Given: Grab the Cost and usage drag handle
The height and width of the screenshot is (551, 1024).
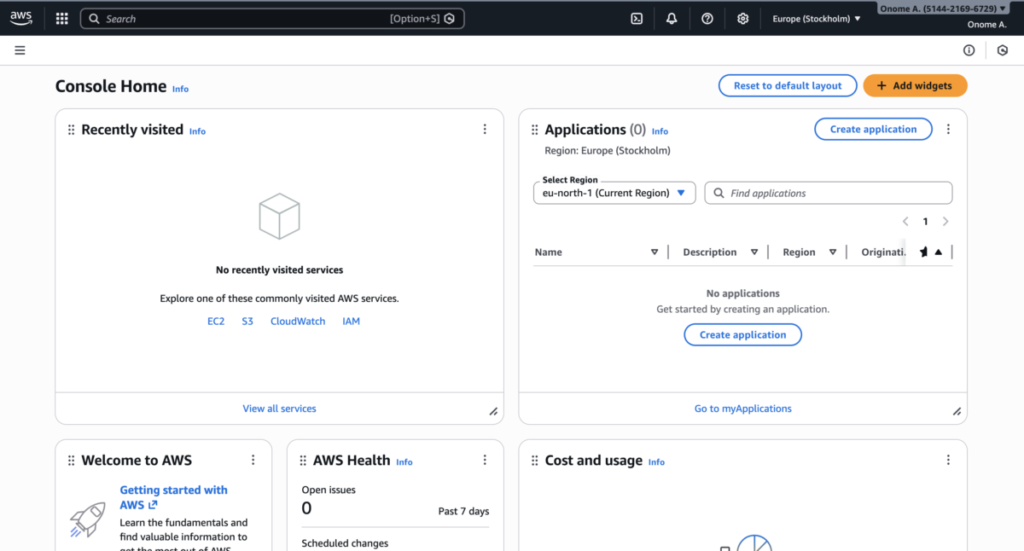Looking at the screenshot, I should tap(535, 461).
